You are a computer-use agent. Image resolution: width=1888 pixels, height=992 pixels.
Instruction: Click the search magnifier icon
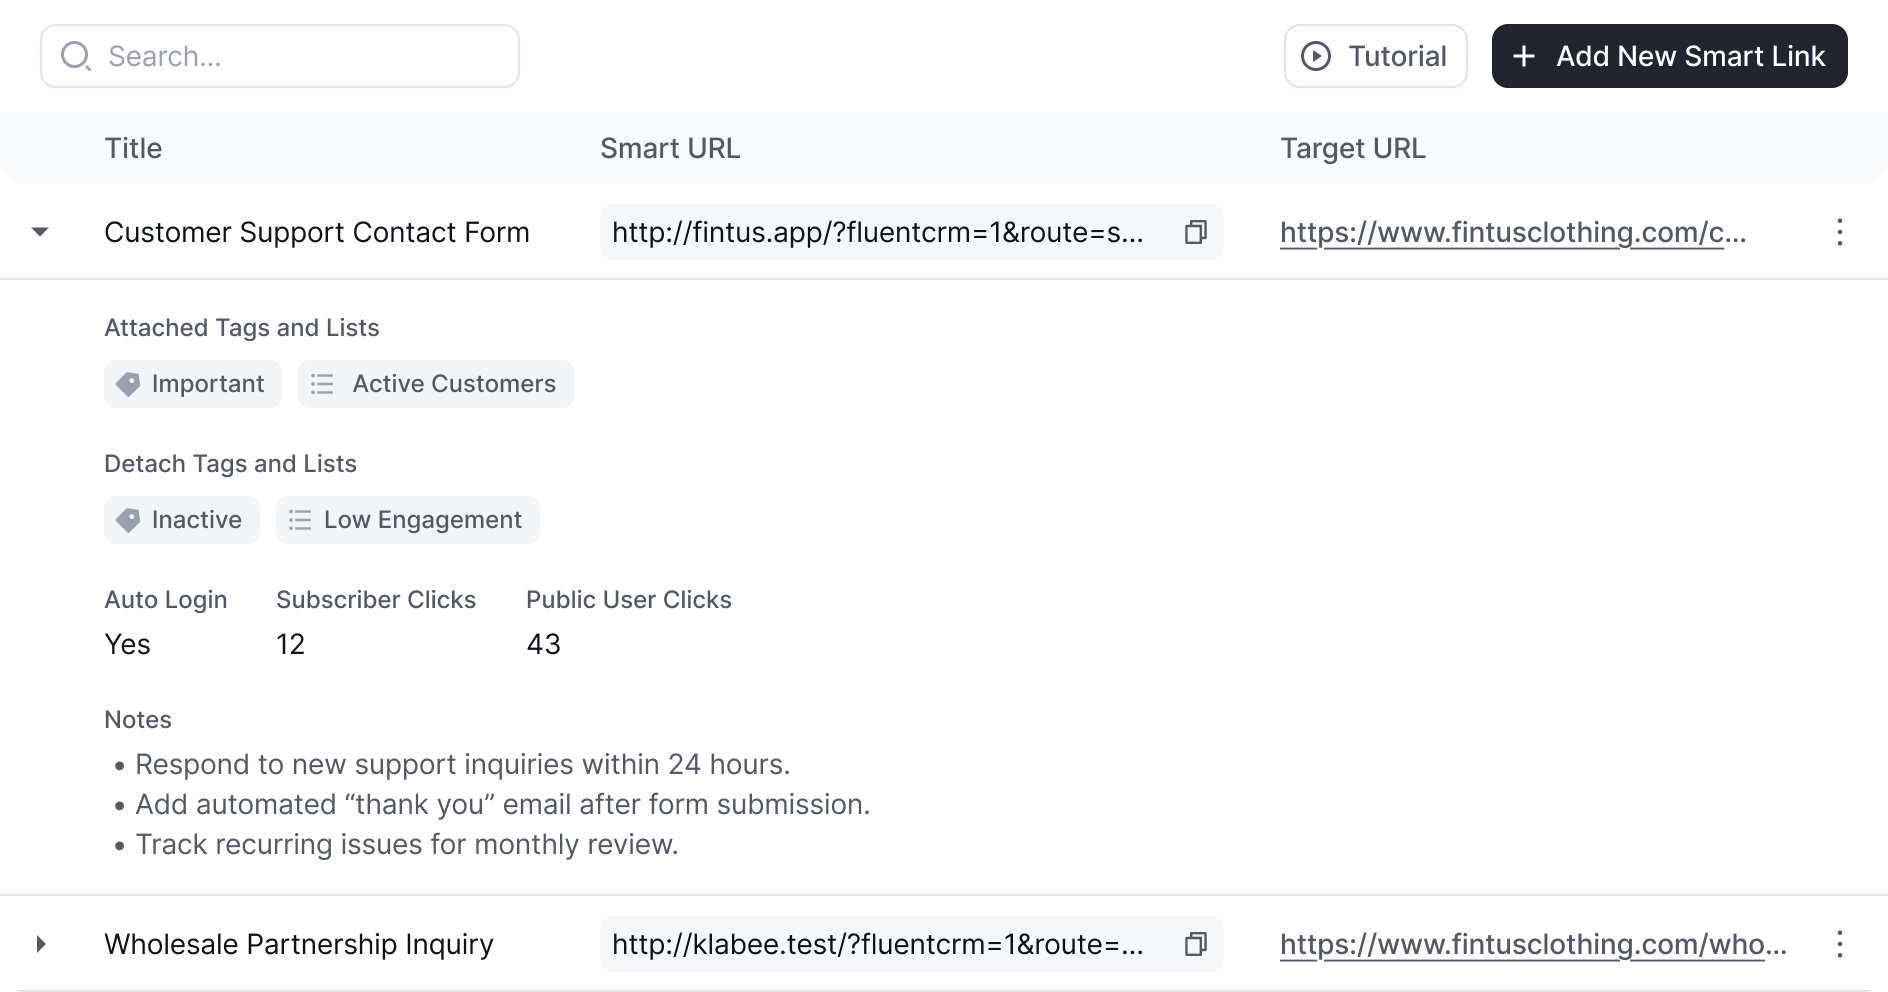tap(76, 56)
